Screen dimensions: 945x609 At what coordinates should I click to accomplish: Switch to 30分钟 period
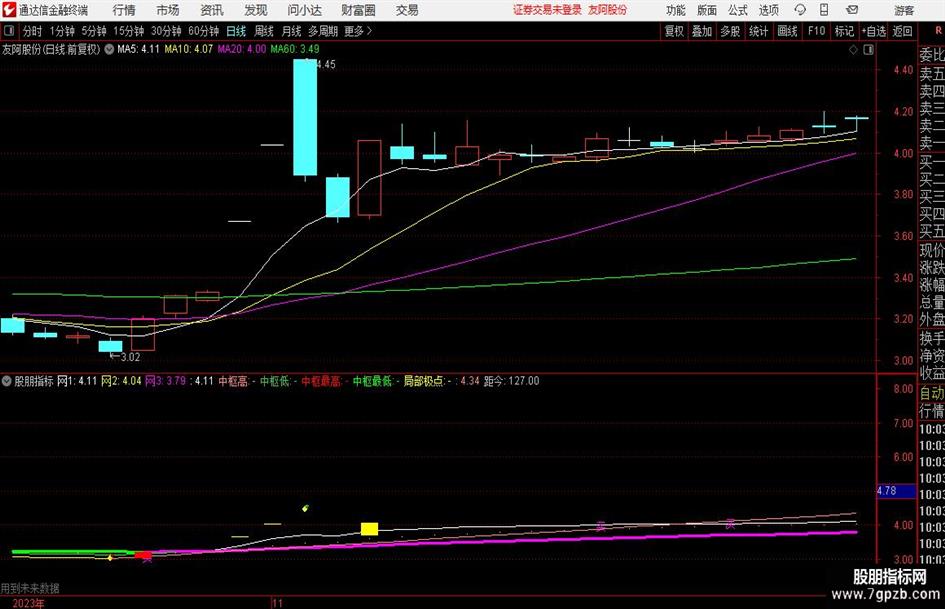coord(166,31)
